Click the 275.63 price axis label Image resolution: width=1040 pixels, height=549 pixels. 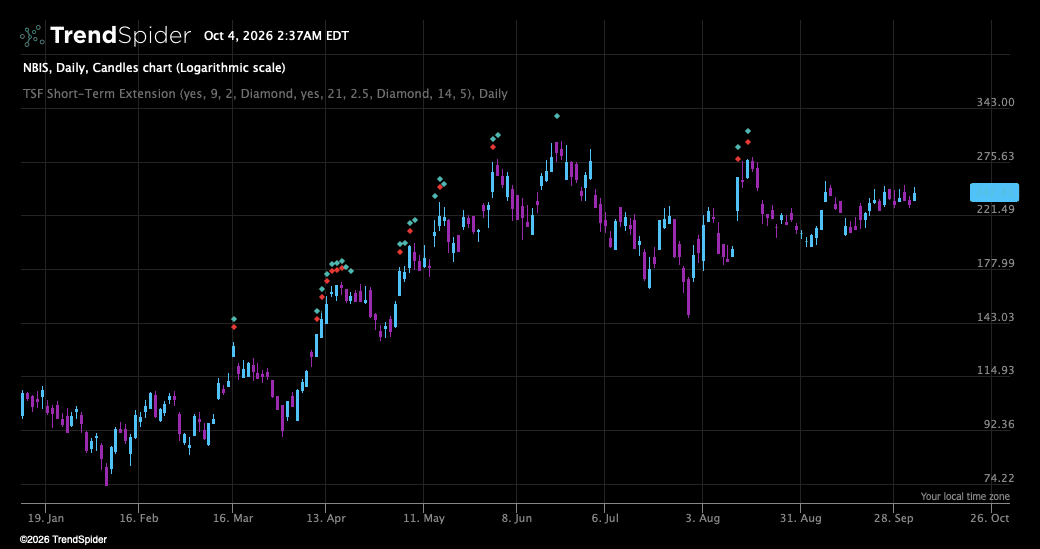tap(995, 156)
